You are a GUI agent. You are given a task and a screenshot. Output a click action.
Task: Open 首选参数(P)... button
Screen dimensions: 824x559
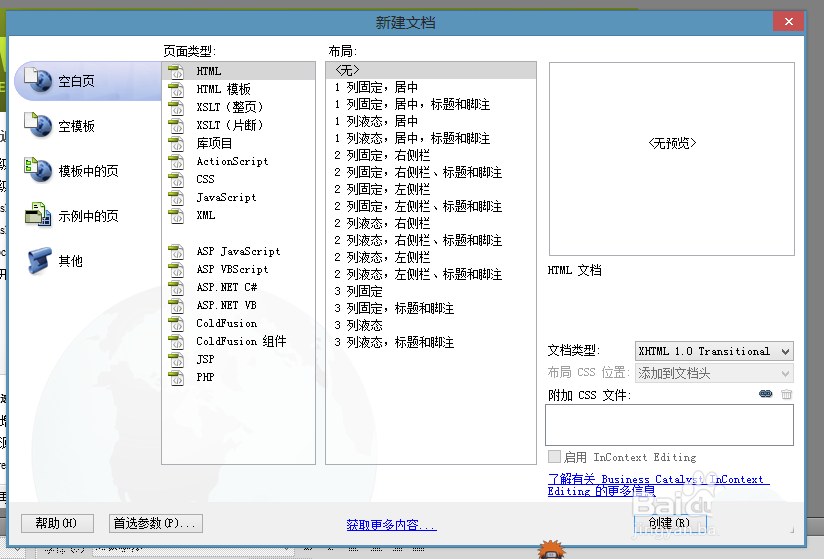[156, 523]
